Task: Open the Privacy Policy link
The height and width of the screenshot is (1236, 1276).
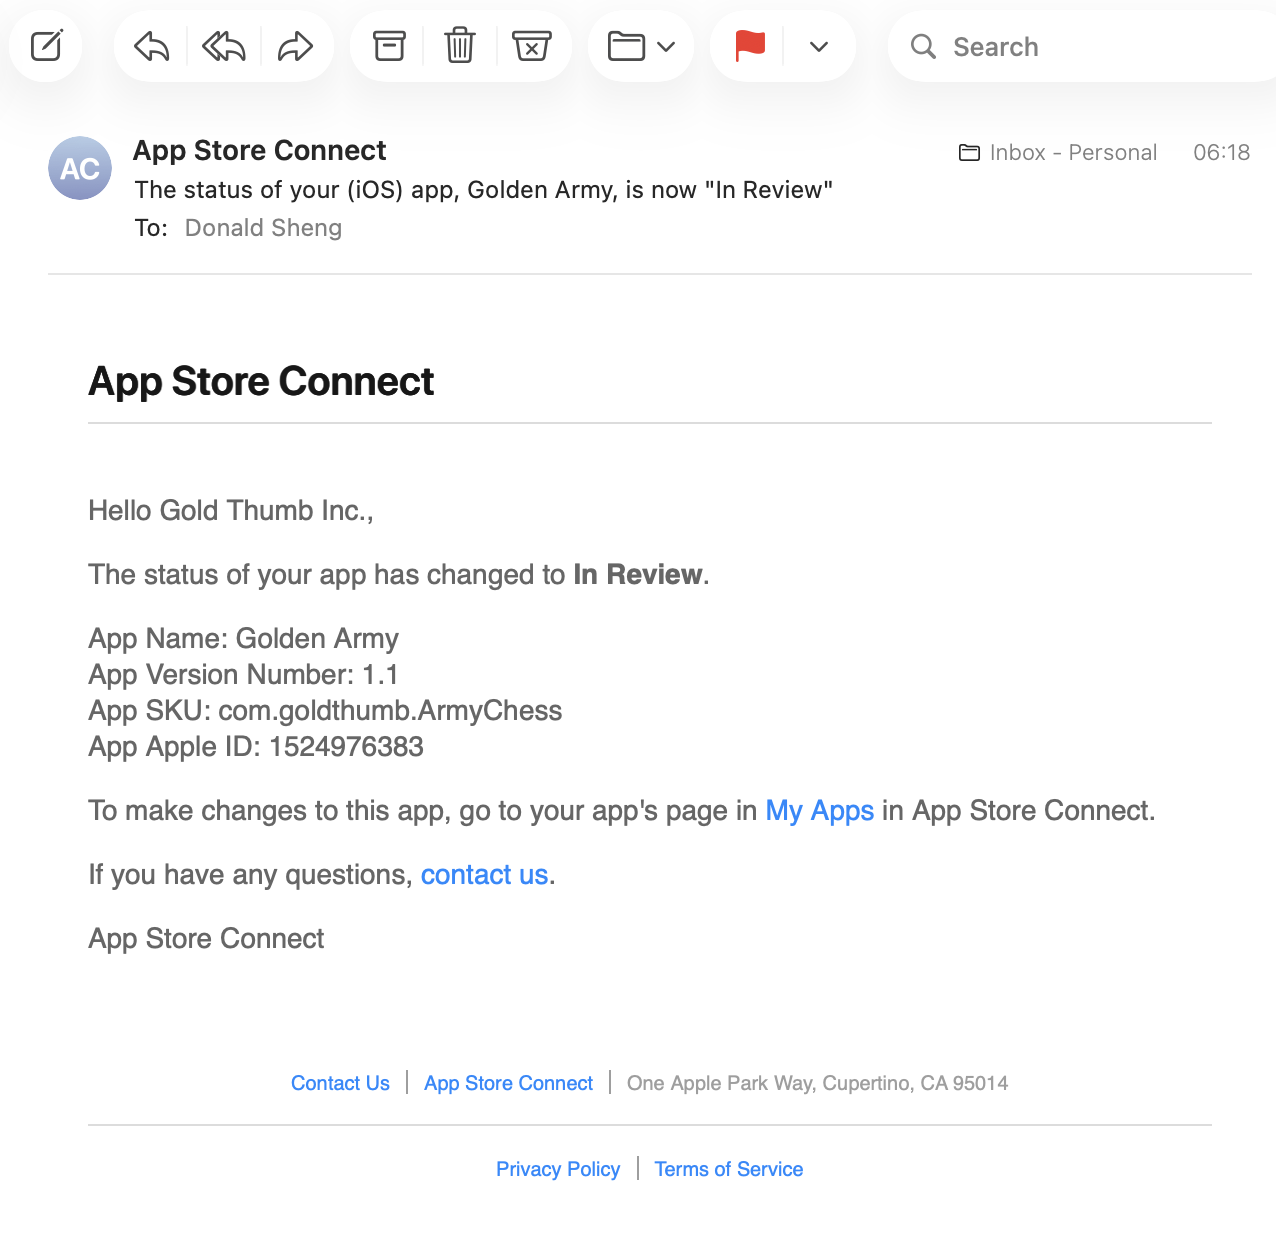Action: (558, 1169)
